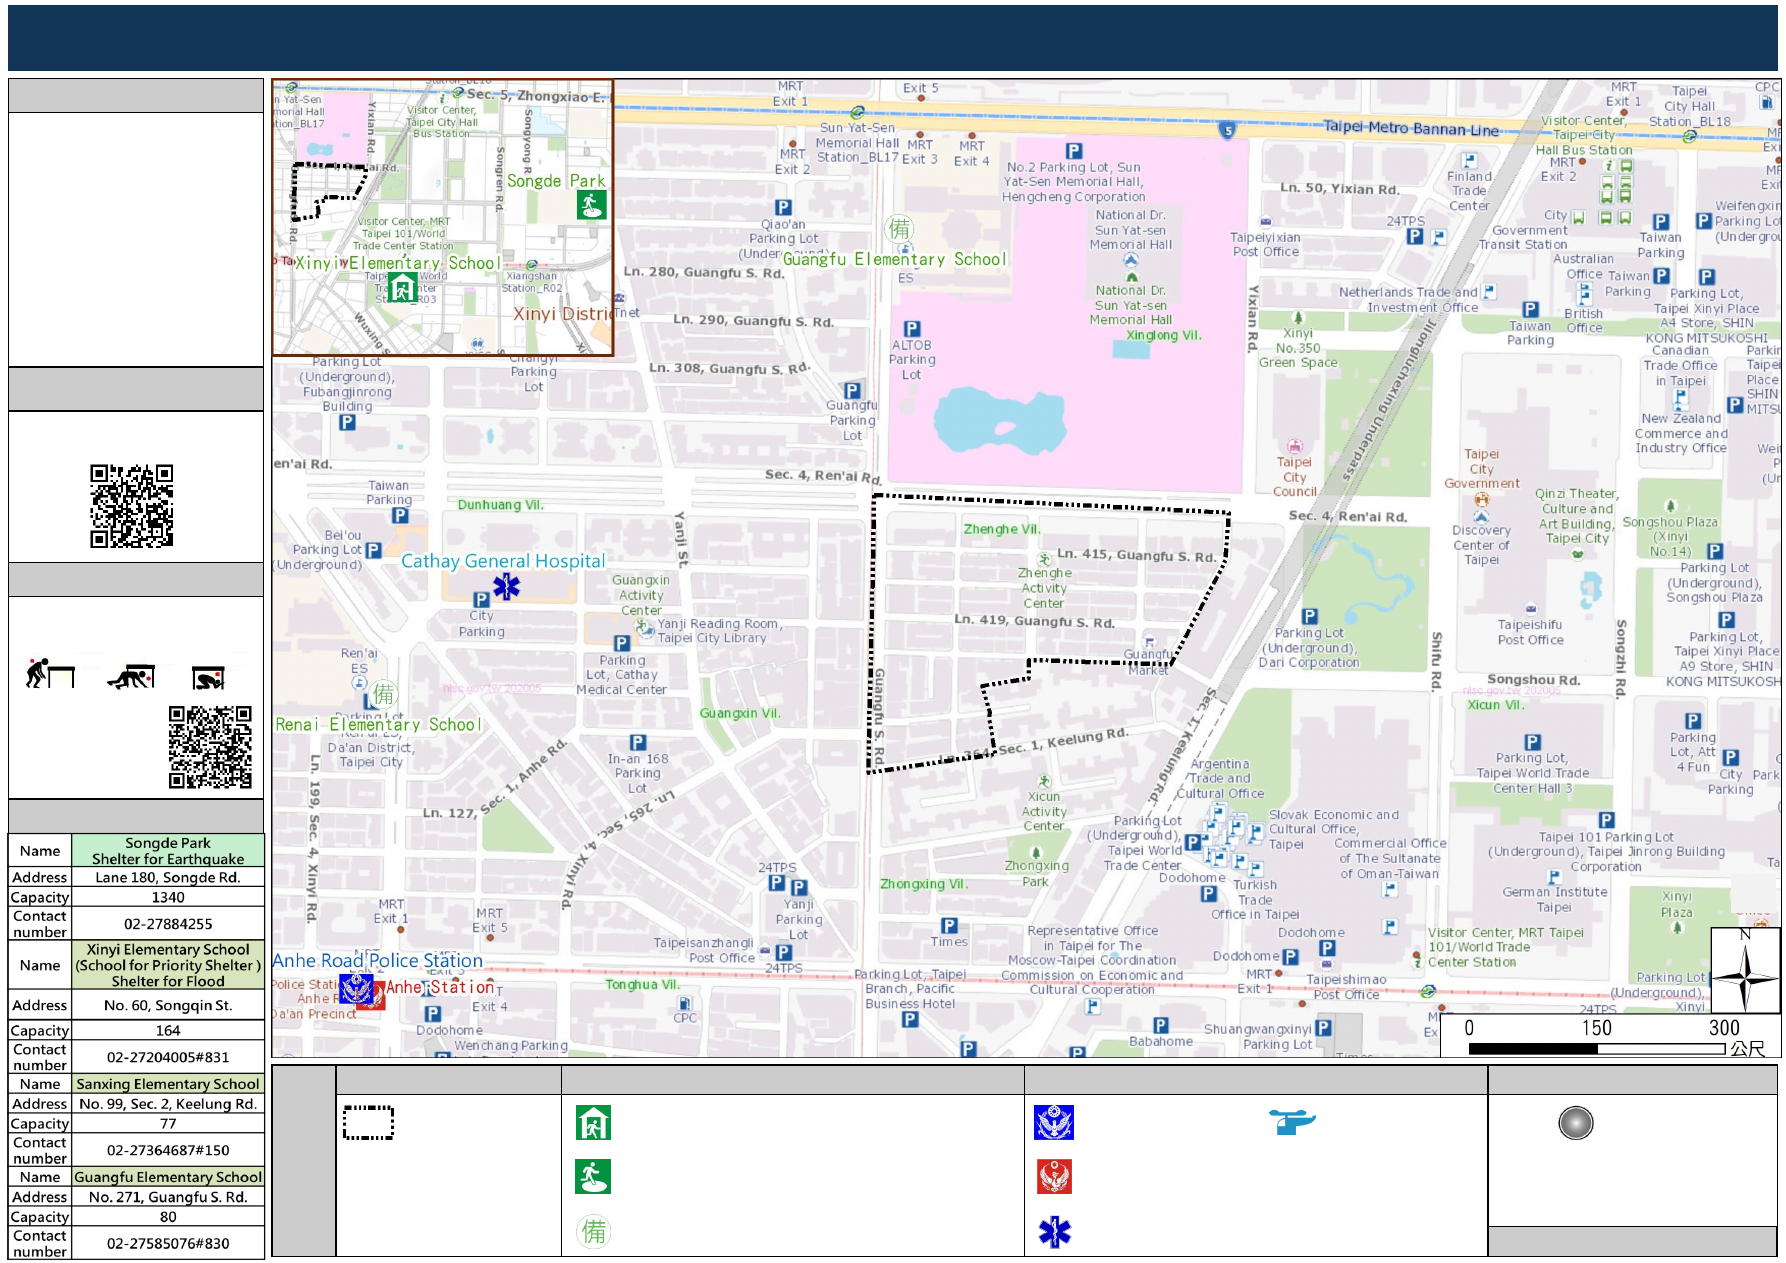The height and width of the screenshot is (1263, 1786).
Task: Click the 備 circle symbol in the legend
Action: [x=594, y=1231]
